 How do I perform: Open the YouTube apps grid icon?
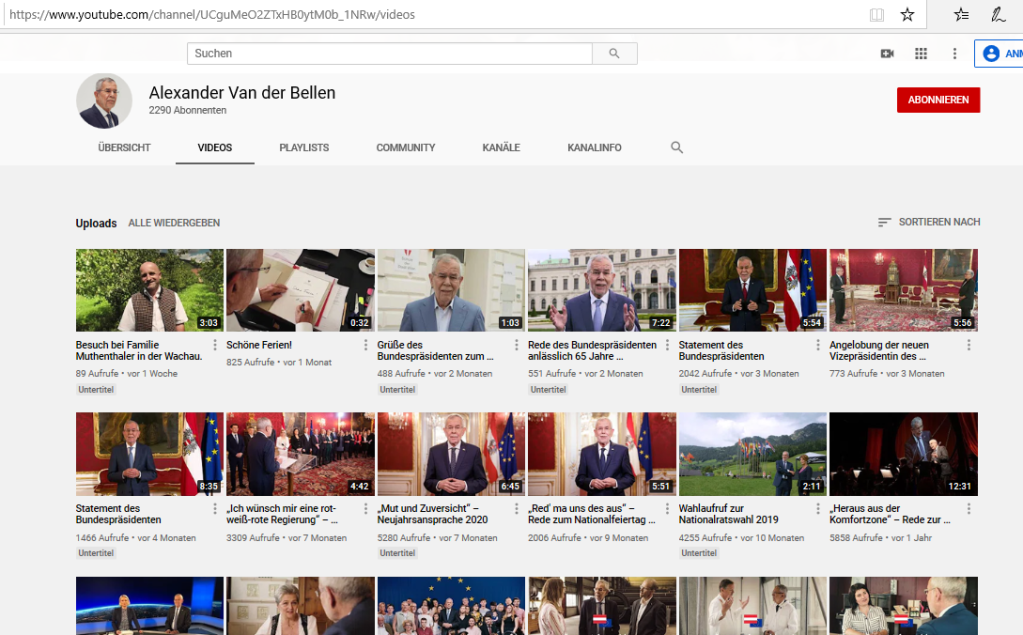[x=921, y=53]
